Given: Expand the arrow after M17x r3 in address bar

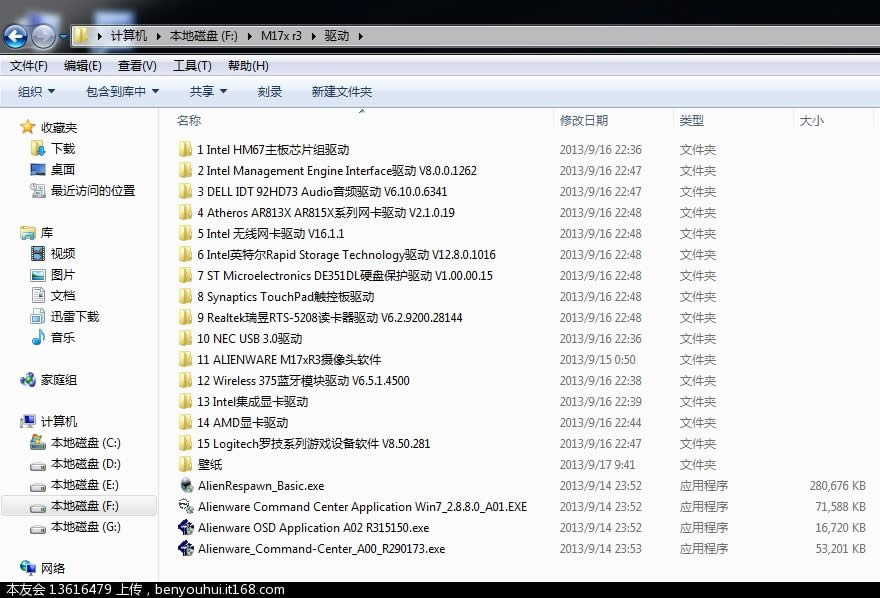Looking at the screenshot, I should (x=313, y=36).
